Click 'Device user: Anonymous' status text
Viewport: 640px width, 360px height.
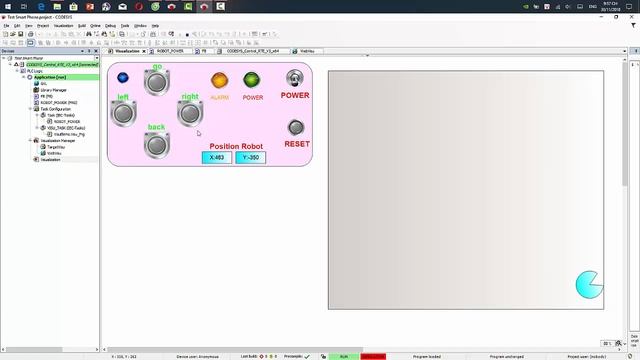pos(198,357)
